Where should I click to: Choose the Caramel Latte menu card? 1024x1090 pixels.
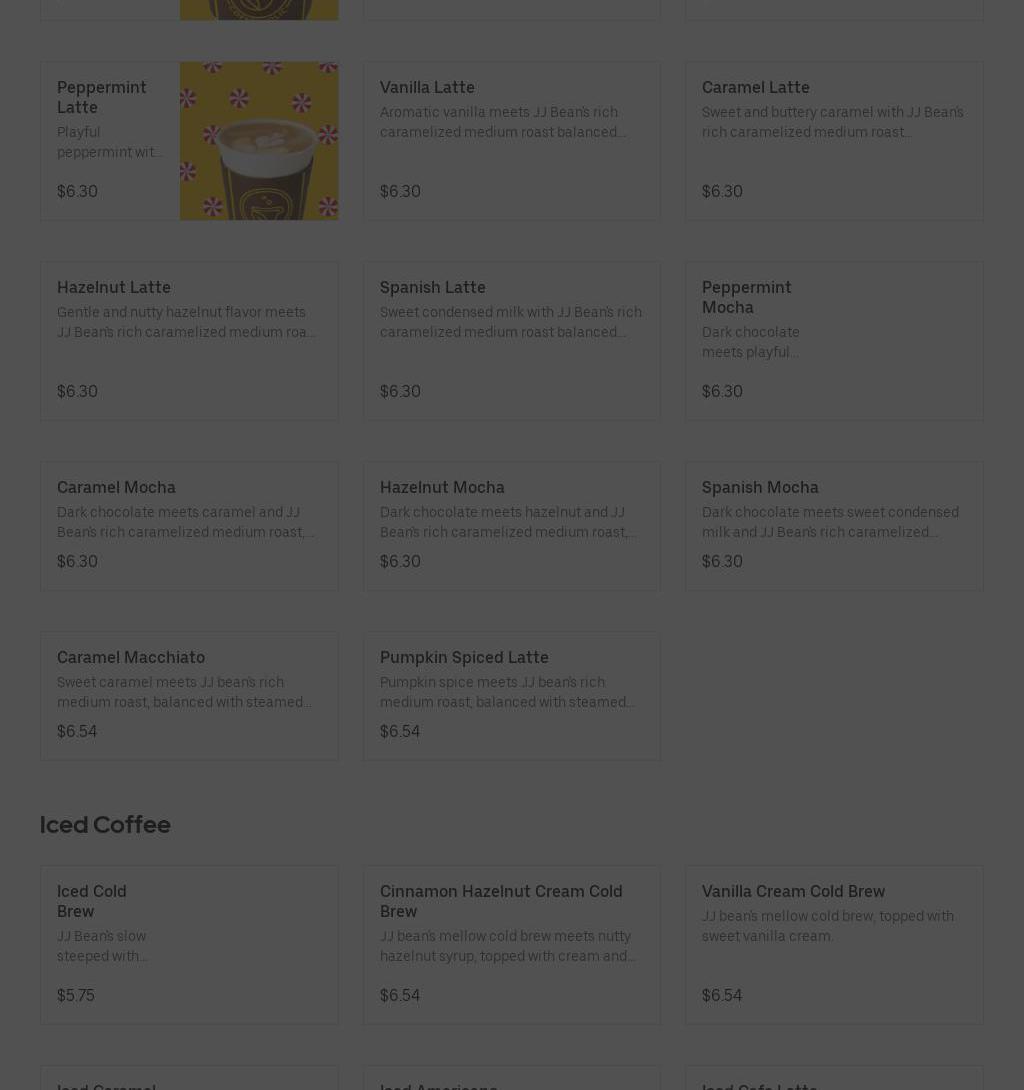(833, 141)
